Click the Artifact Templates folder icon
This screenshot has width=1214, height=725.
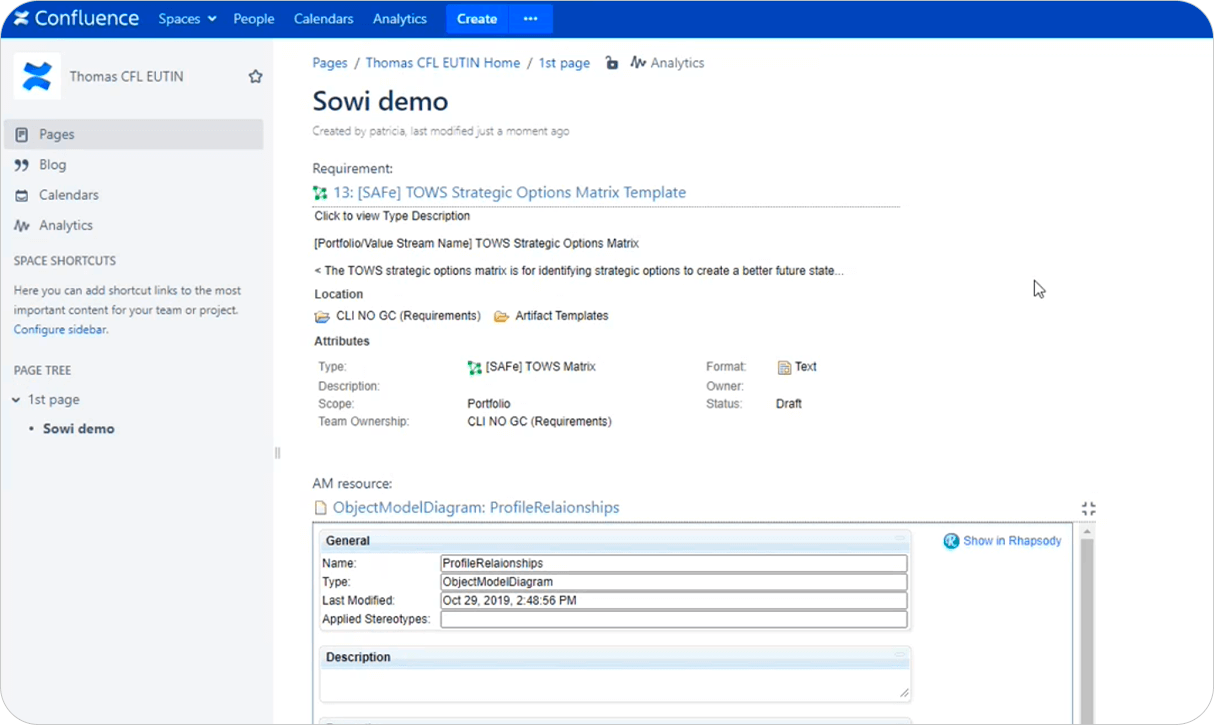coord(502,316)
